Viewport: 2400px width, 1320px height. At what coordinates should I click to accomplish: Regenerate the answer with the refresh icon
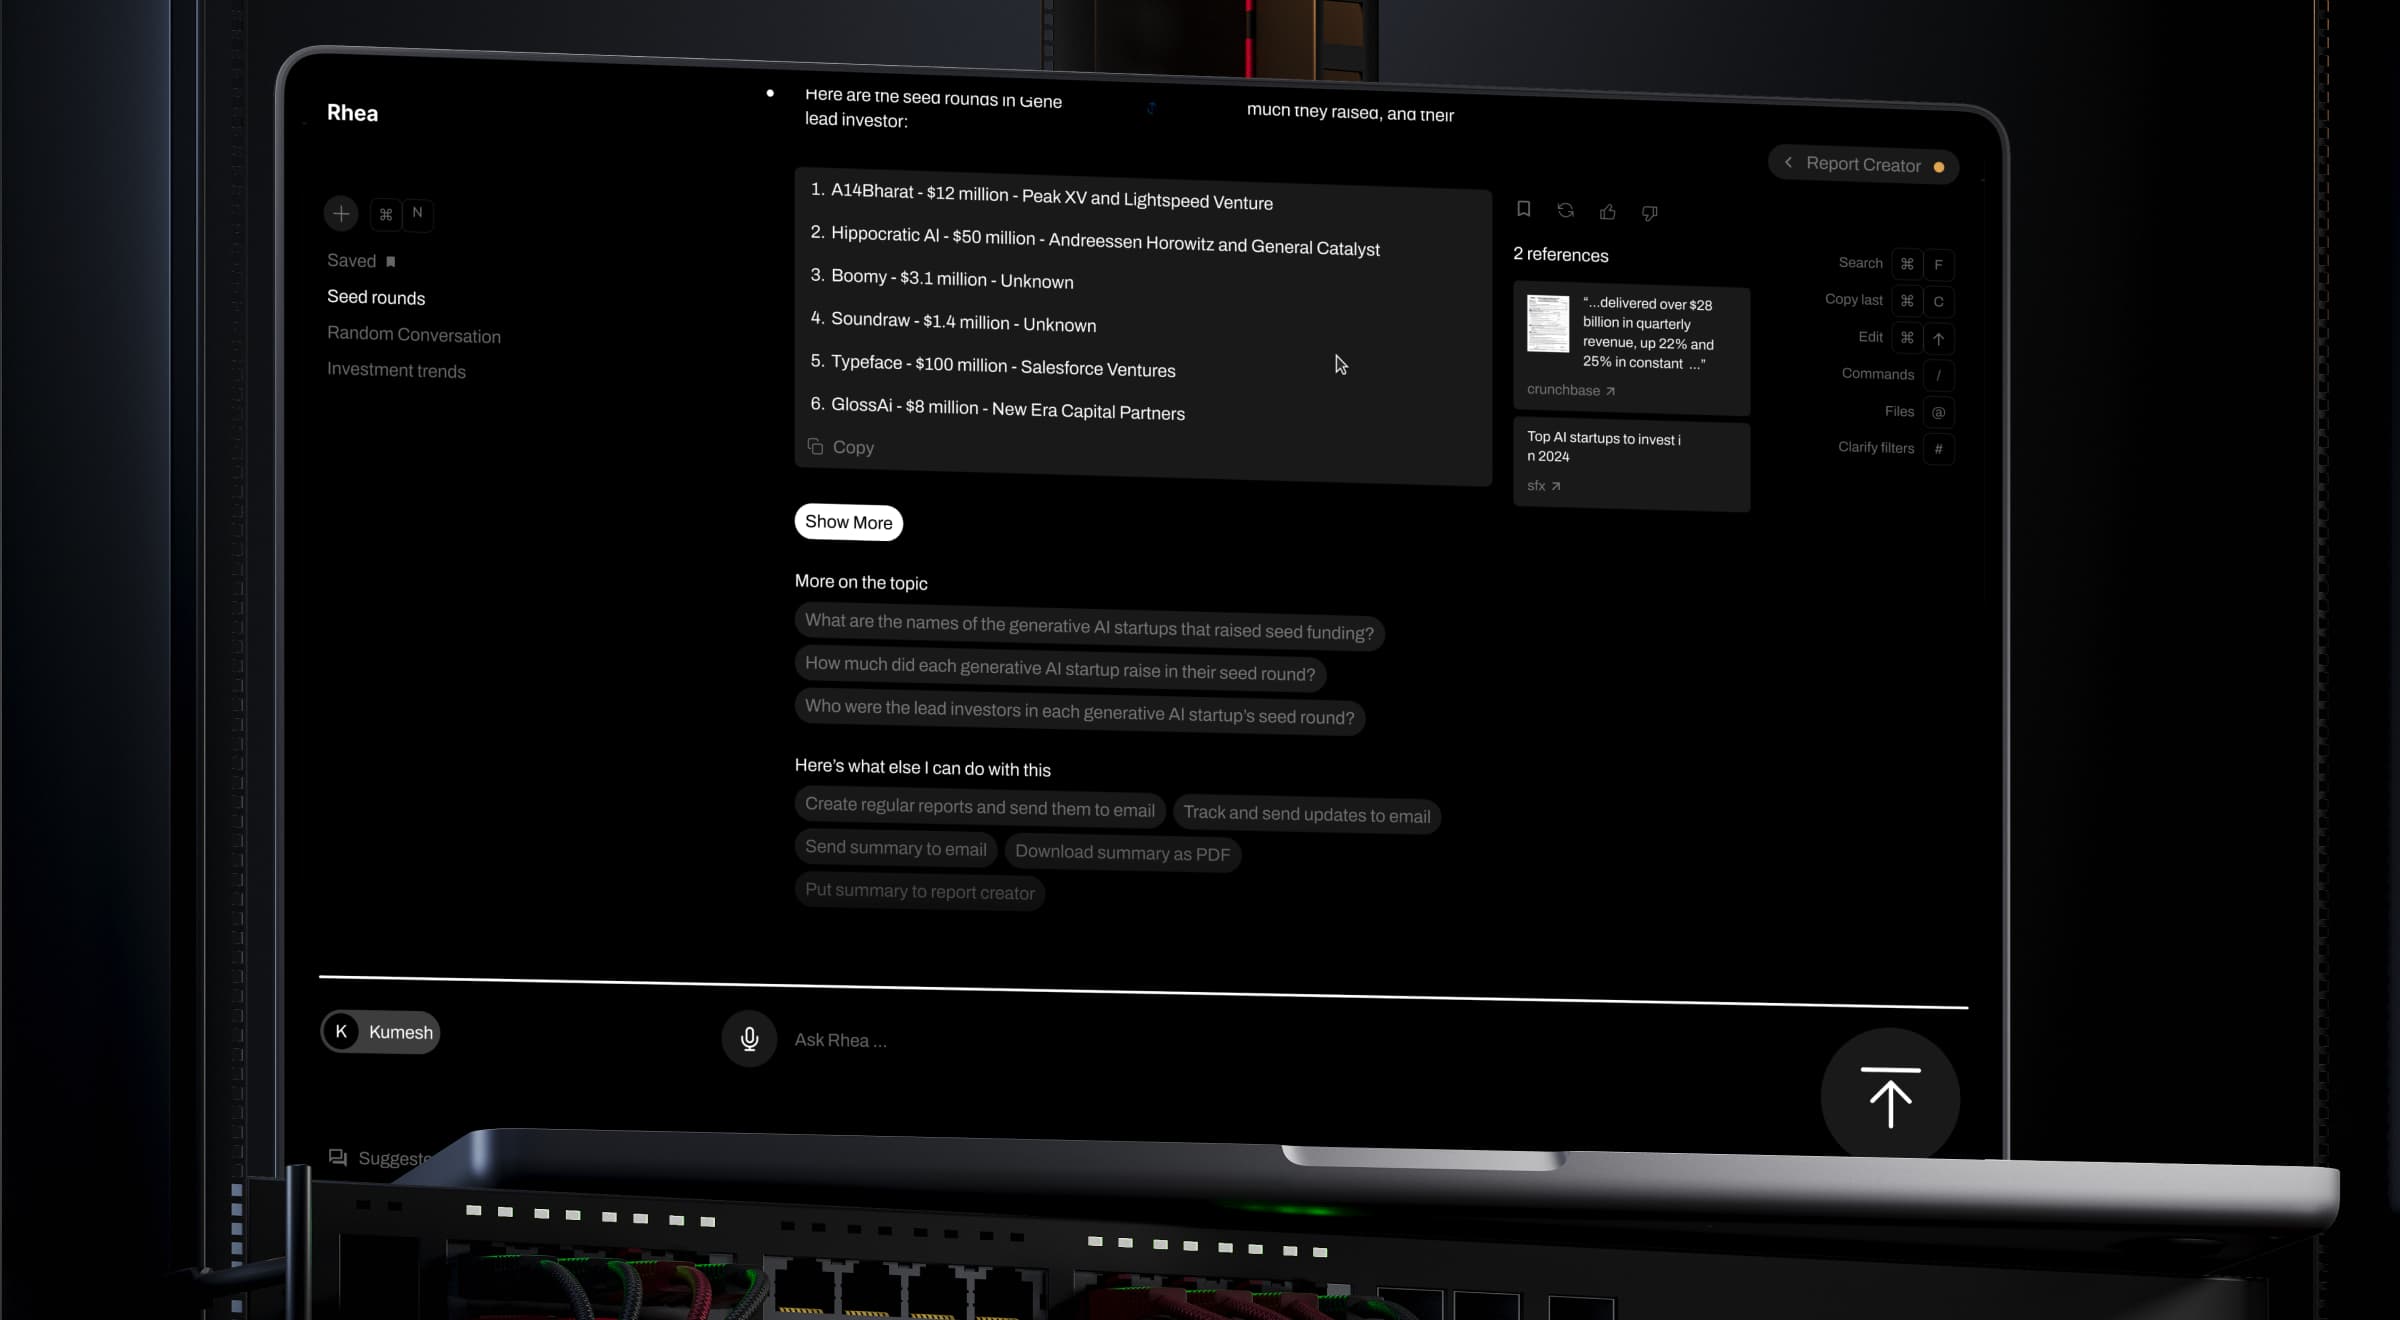click(1566, 210)
